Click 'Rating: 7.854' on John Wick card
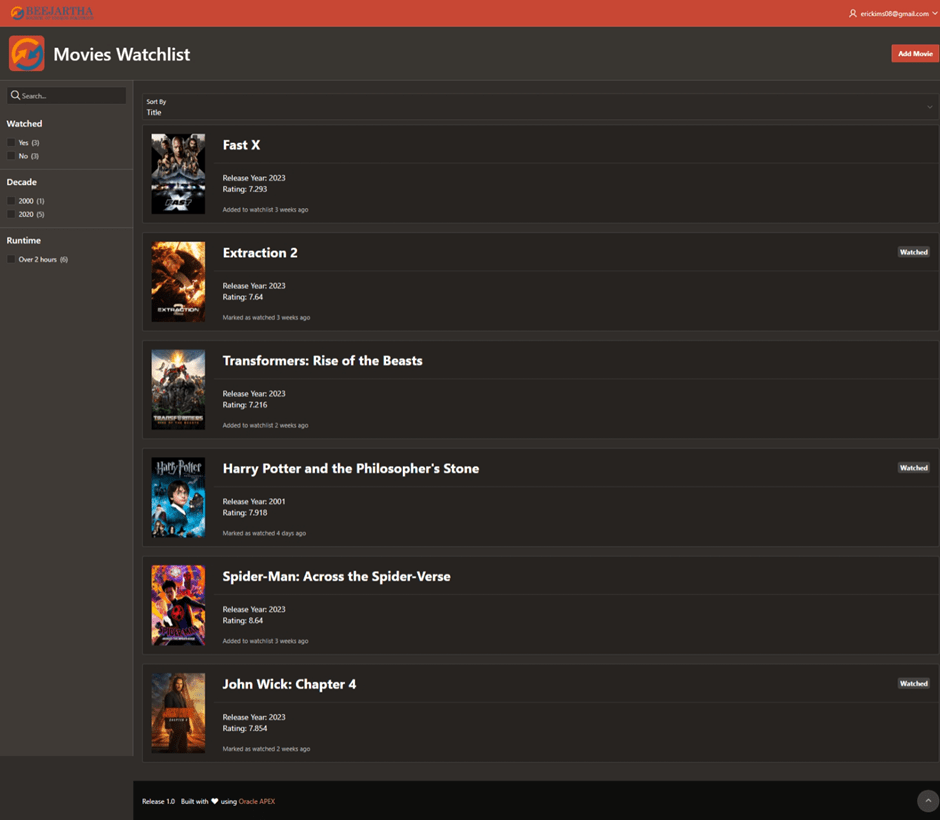The image size is (940, 820). pos(245,729)
